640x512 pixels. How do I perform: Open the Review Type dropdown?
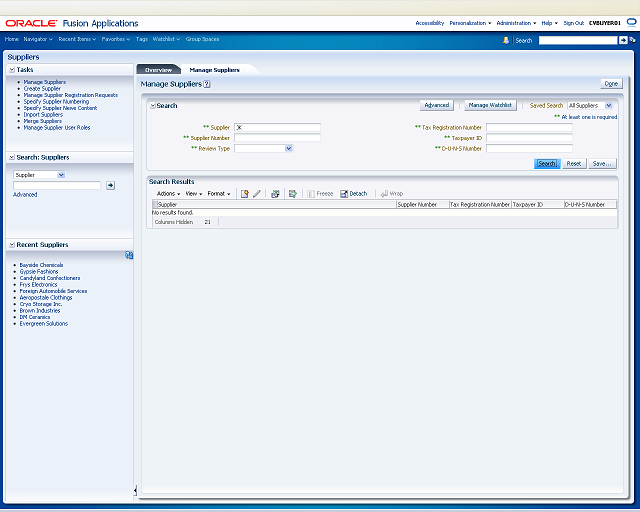coord(289,149)
